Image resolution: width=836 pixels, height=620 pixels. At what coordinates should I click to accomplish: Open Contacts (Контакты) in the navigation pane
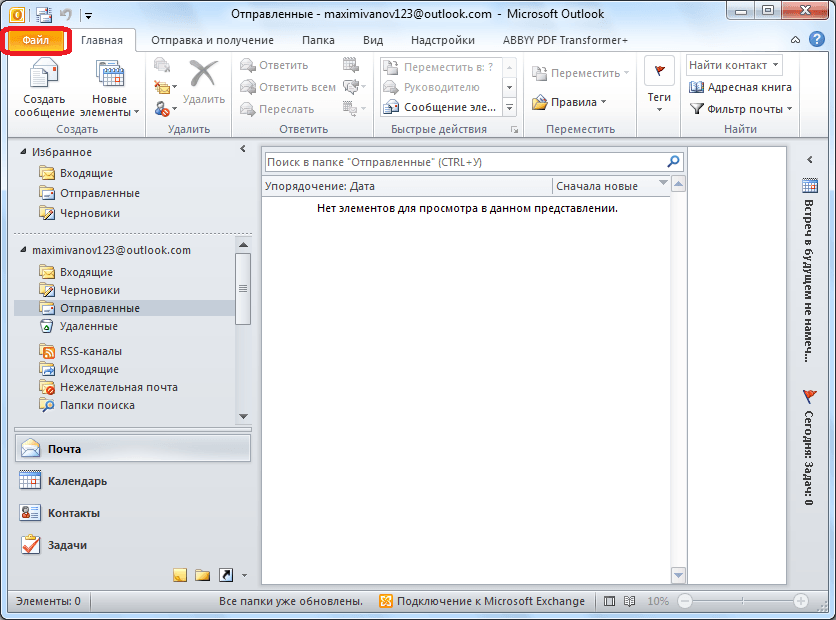73,513
